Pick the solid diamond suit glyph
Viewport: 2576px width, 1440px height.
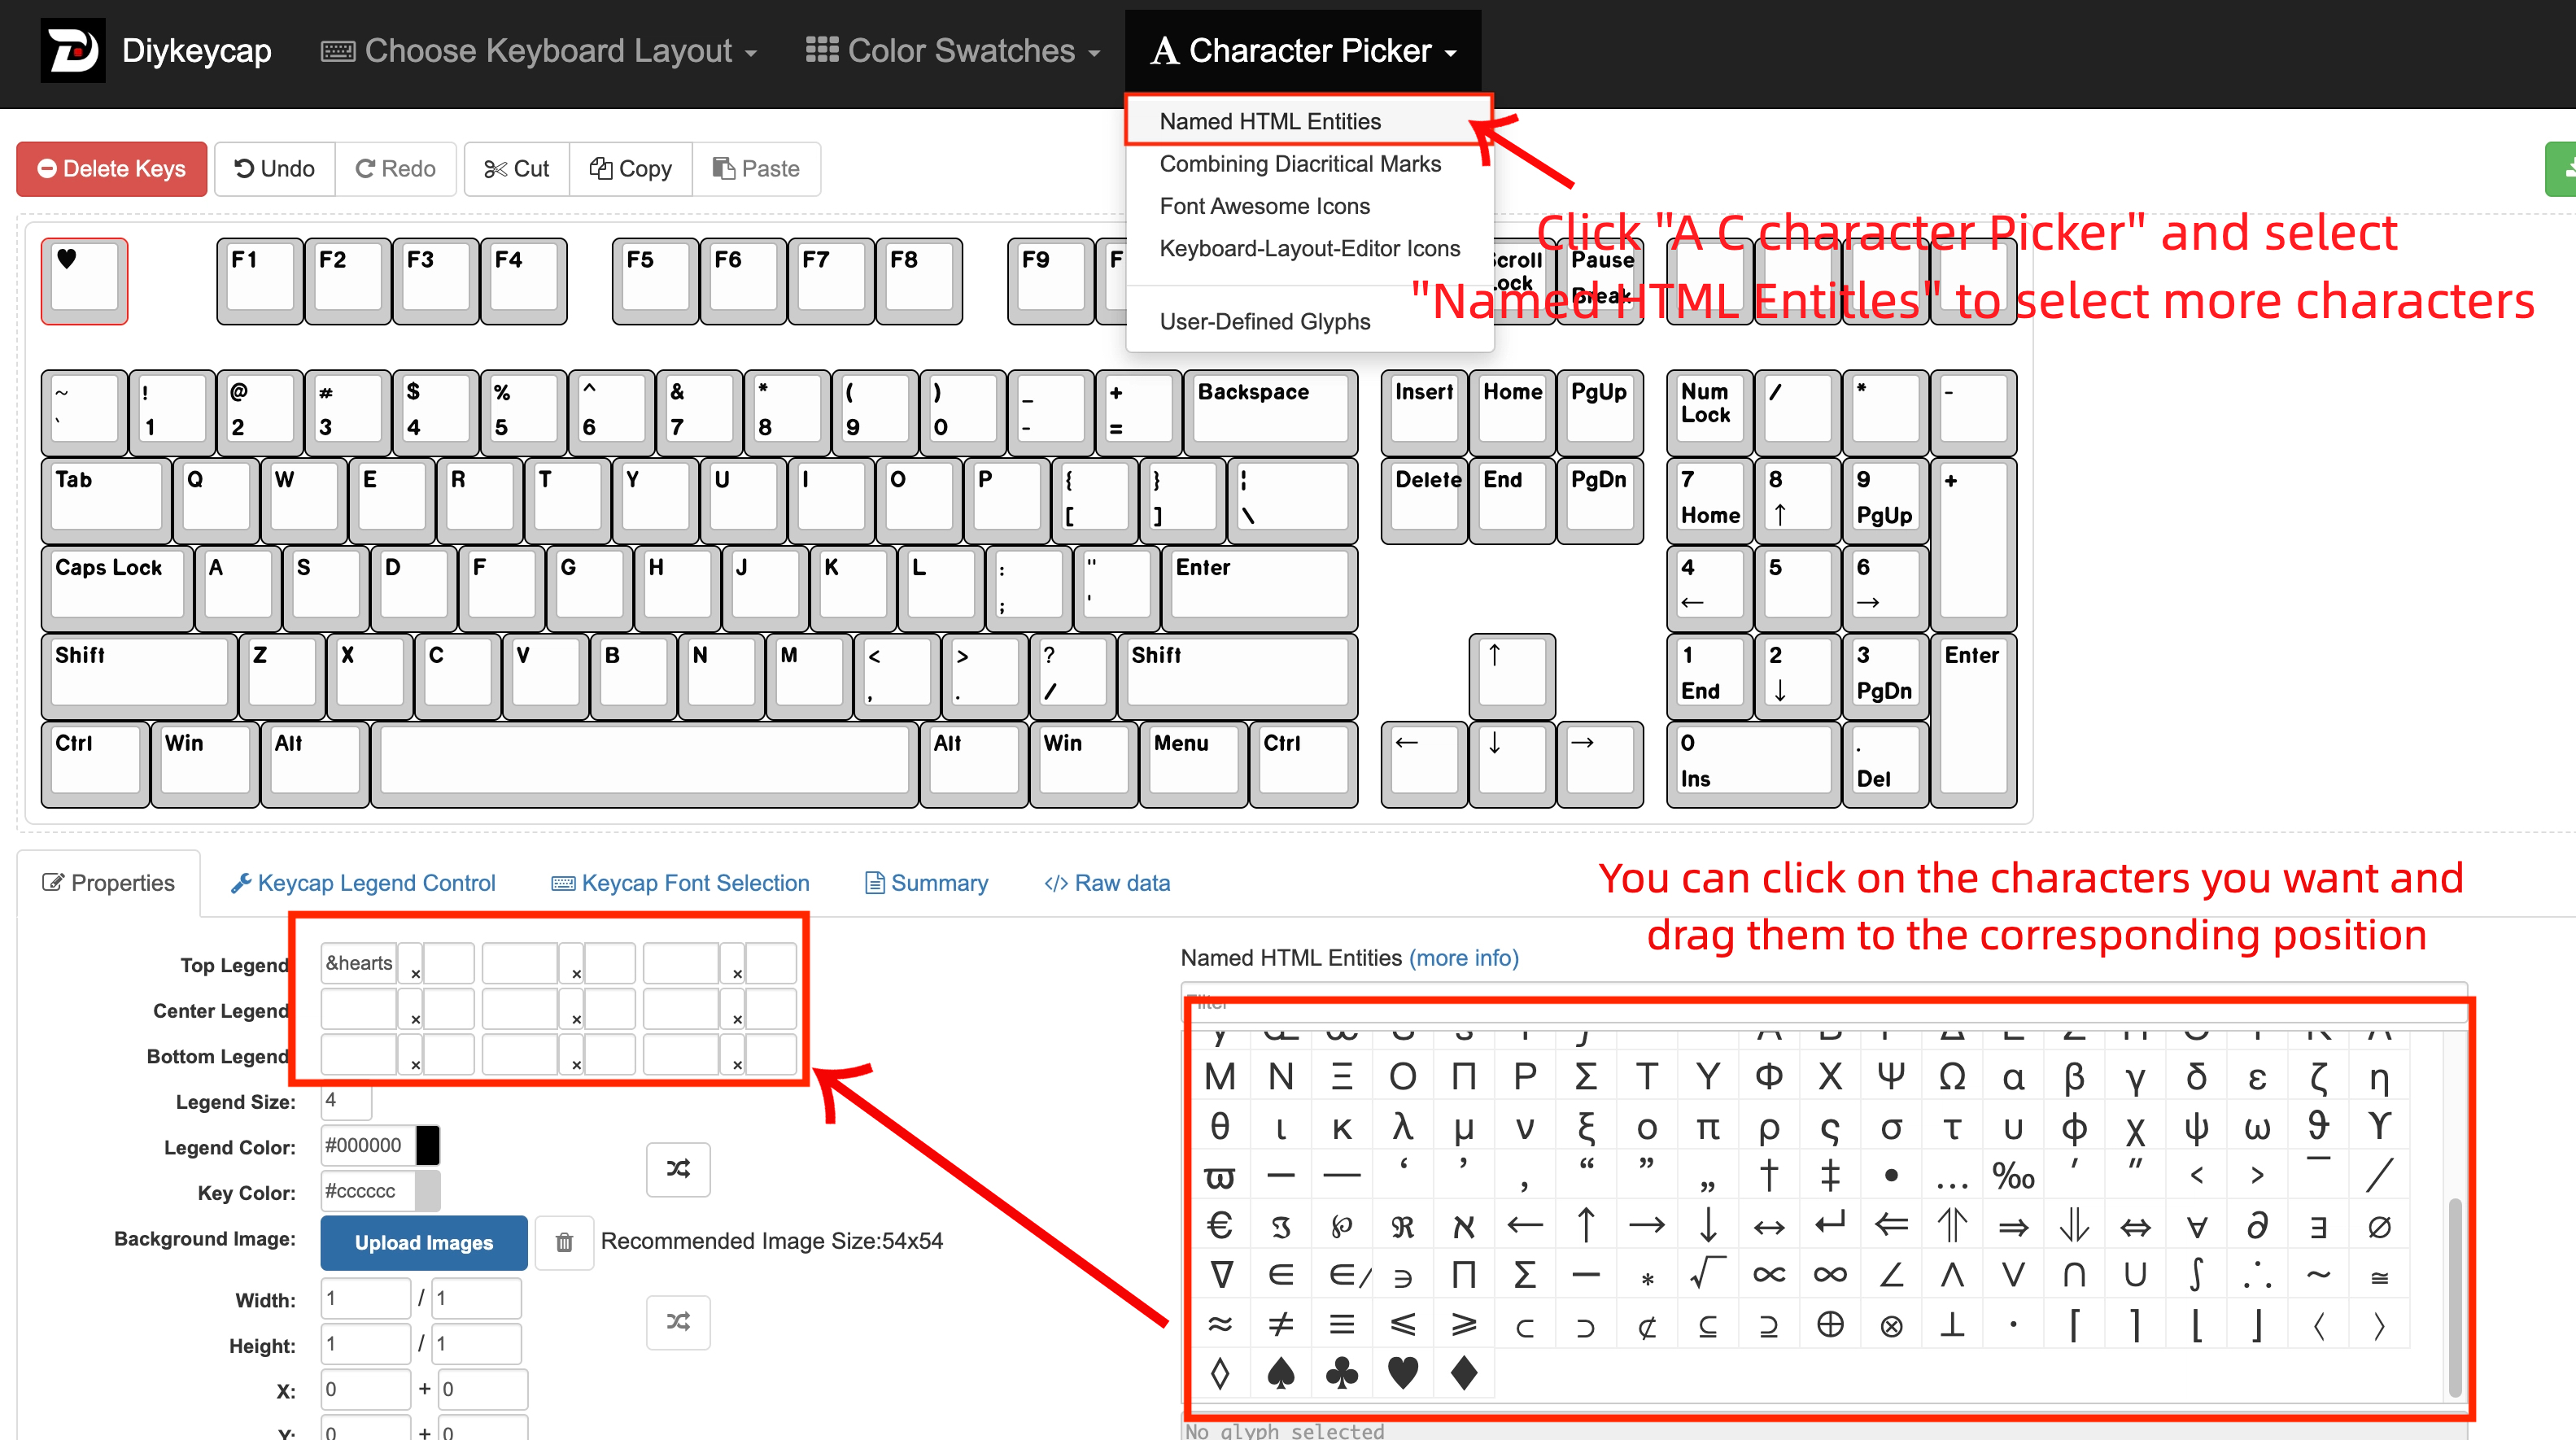tap(1464, 1373)
